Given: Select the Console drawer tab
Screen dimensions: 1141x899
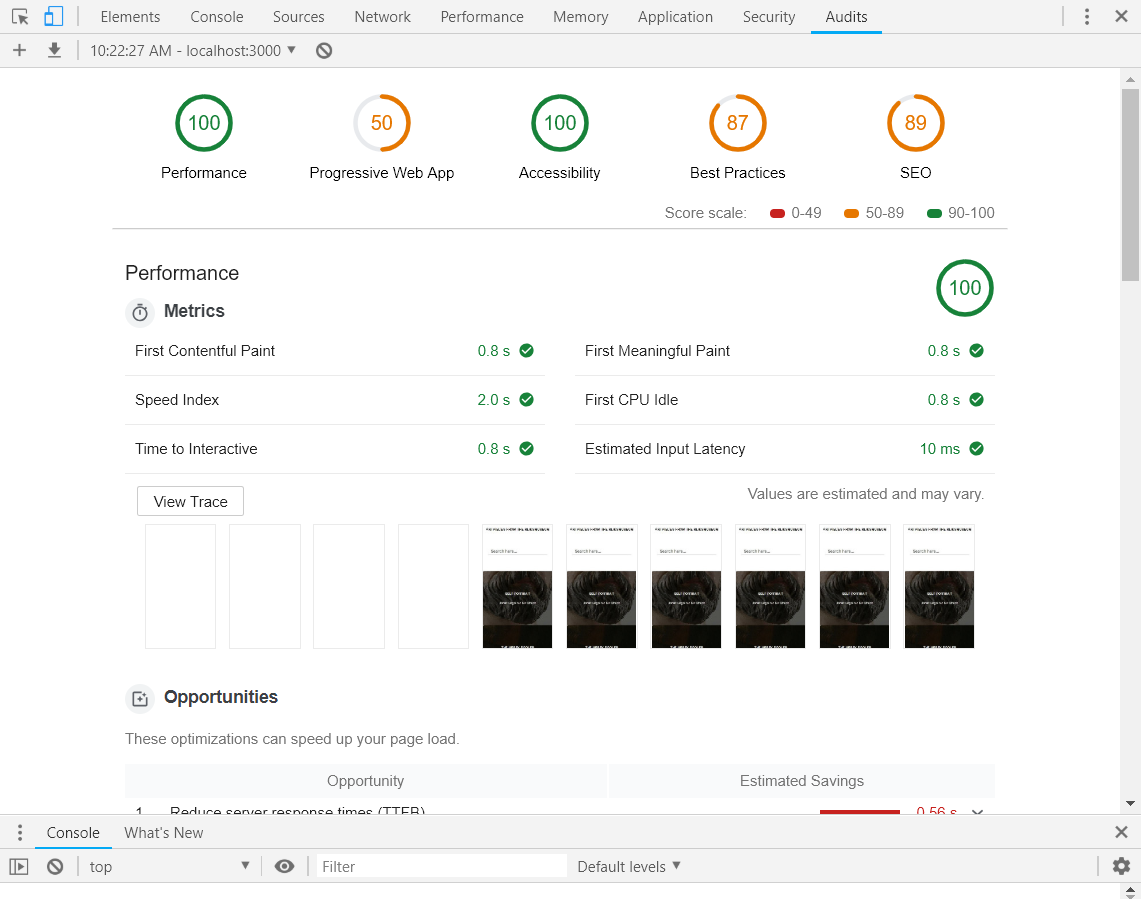Looking at the screenshot, I should click(x=73, y=833).
